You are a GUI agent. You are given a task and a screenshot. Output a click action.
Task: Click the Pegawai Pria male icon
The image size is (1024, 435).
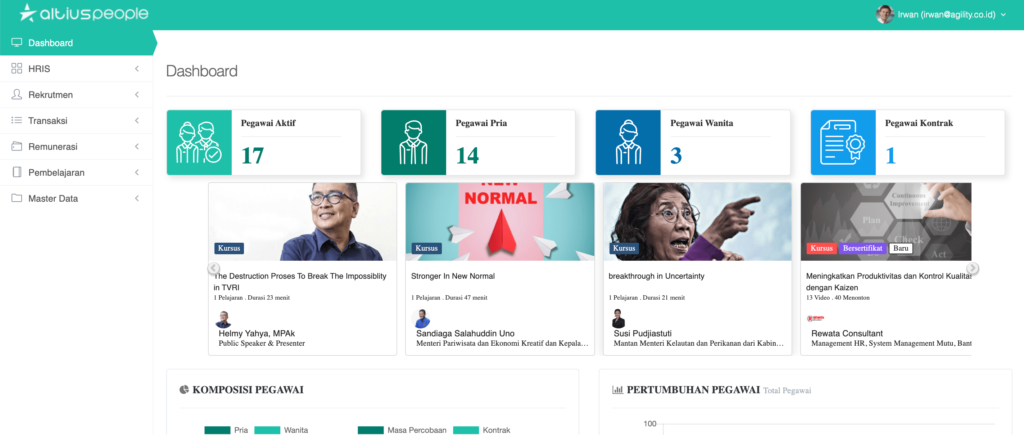tap(413, 142)
